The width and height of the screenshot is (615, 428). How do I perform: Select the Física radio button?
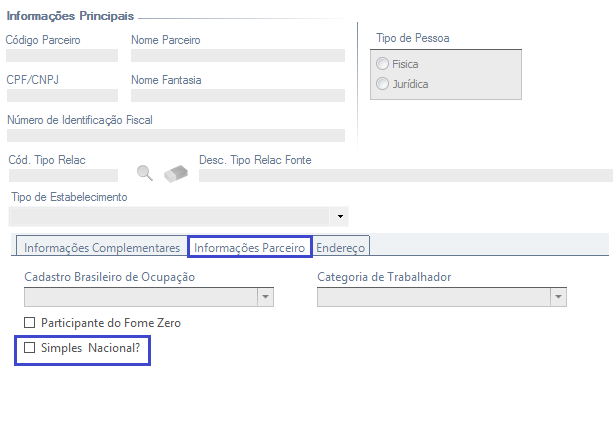pyautogui.click(x=382, y=64)
